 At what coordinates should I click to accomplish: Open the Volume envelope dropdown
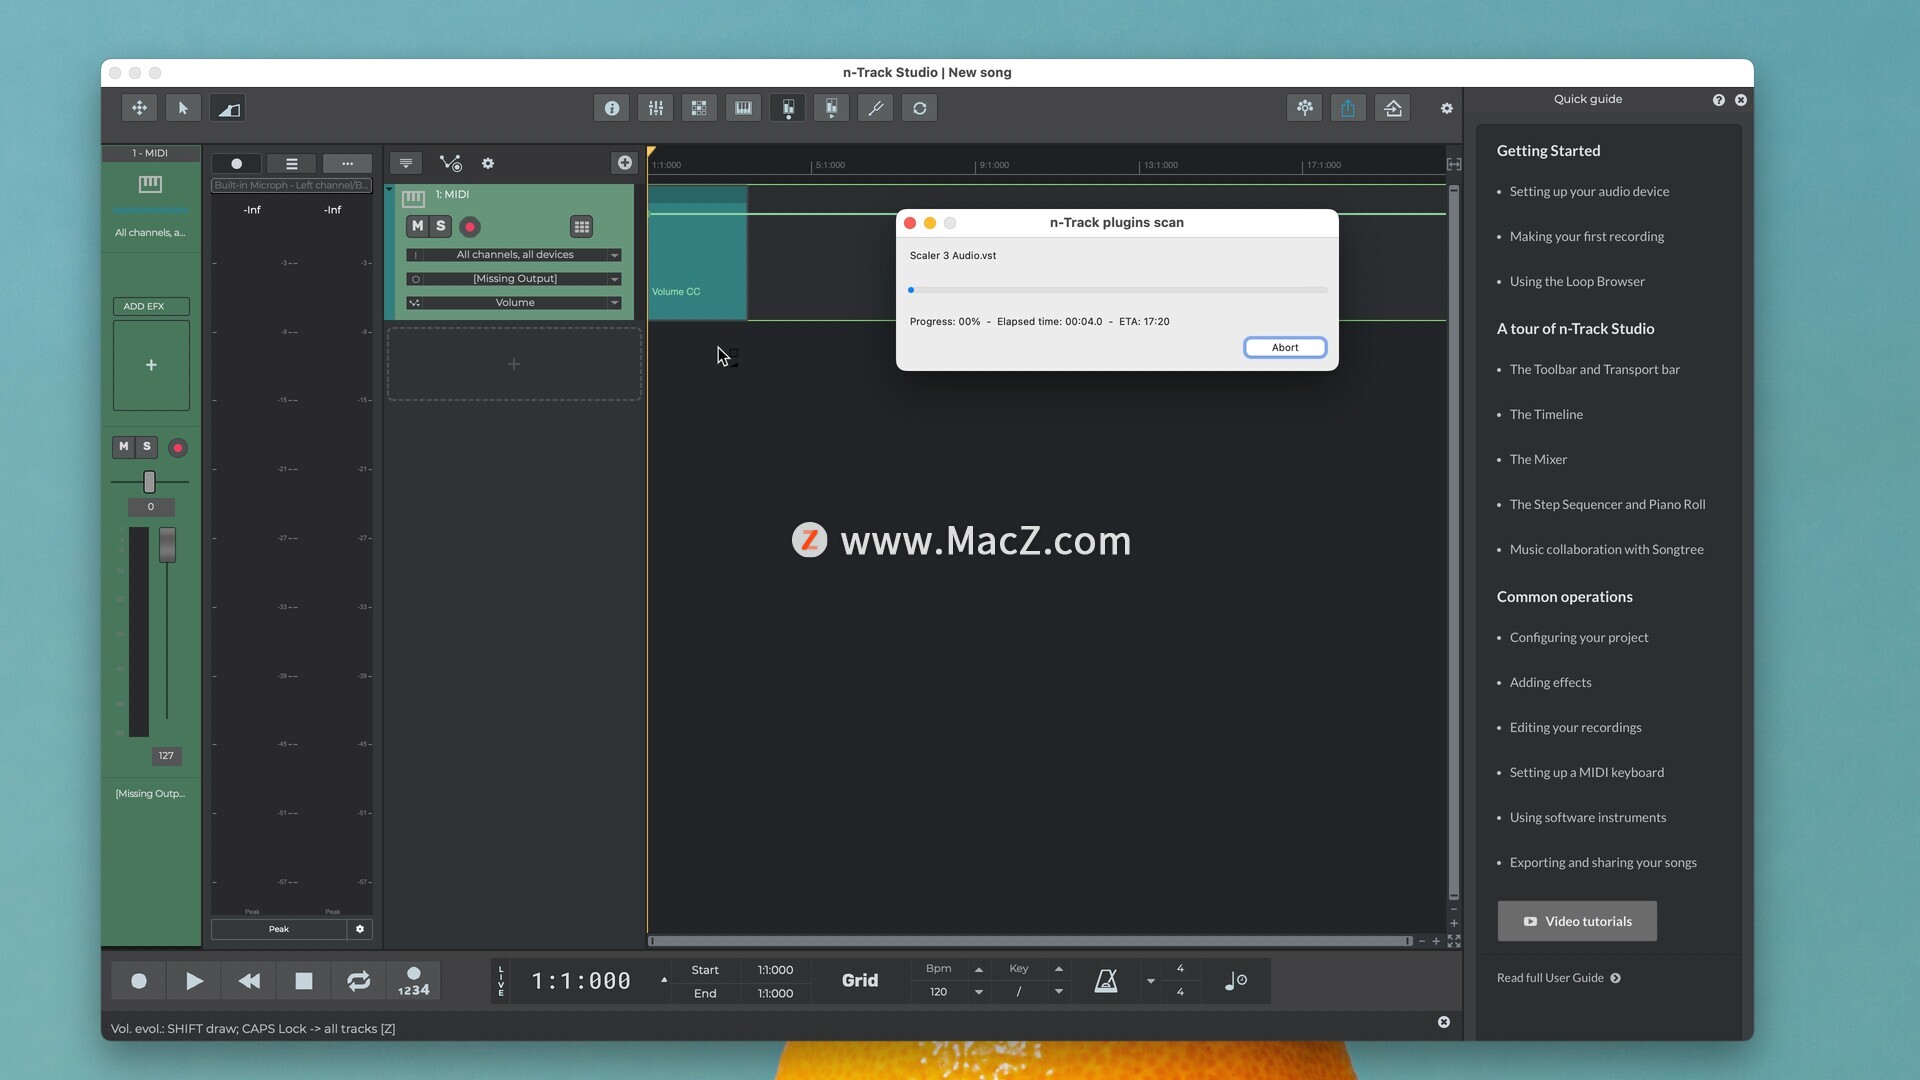[514, 303]
